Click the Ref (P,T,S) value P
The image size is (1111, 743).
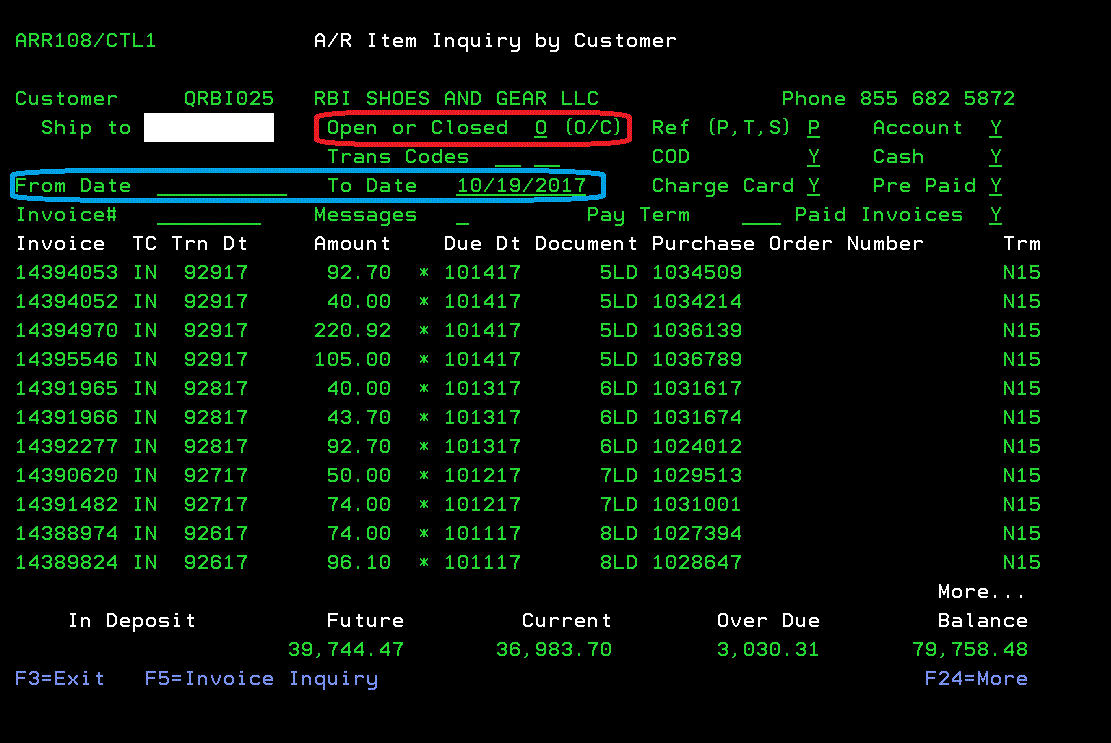coord(814,128)
